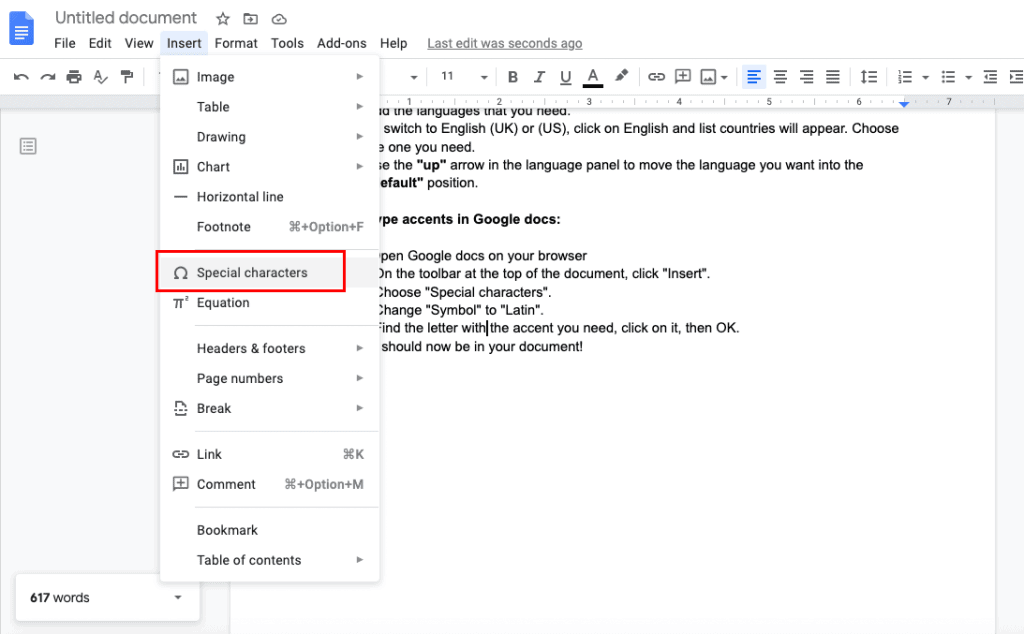Toggle Italic formatting
This screenshot has height=634, width=1024.
coord(539,77)
